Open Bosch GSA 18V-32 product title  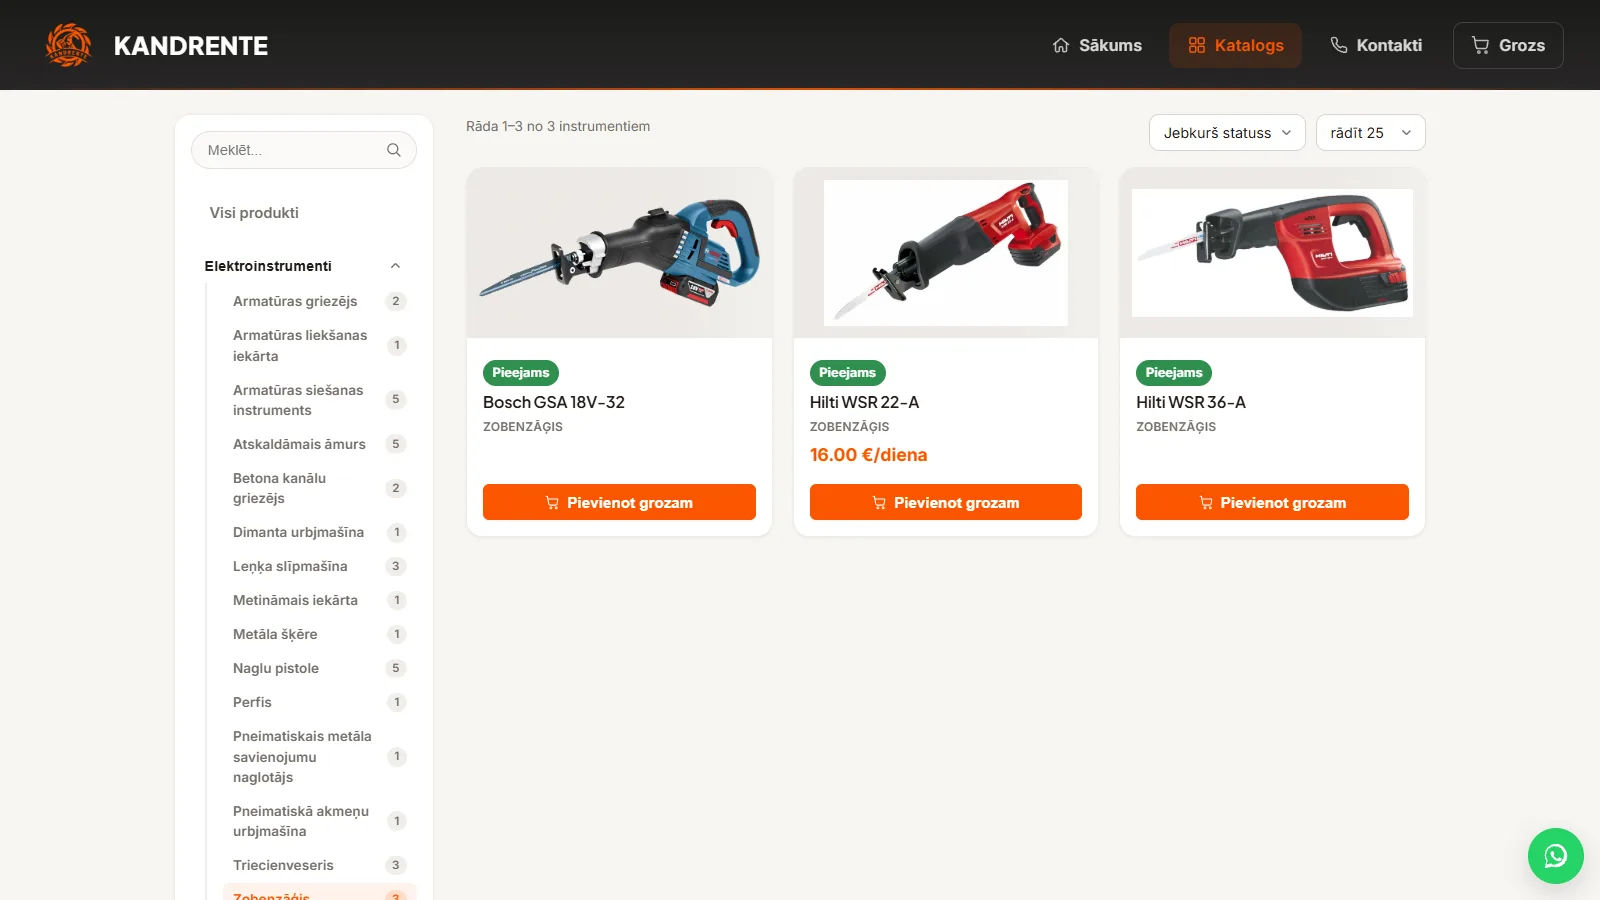point(554,402)
